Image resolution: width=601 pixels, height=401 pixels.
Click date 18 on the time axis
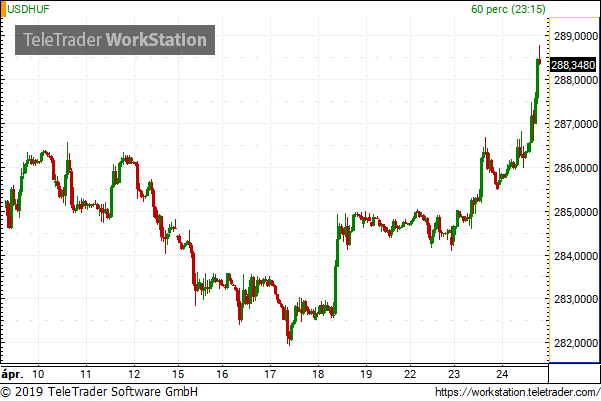[x=318, y=374]
